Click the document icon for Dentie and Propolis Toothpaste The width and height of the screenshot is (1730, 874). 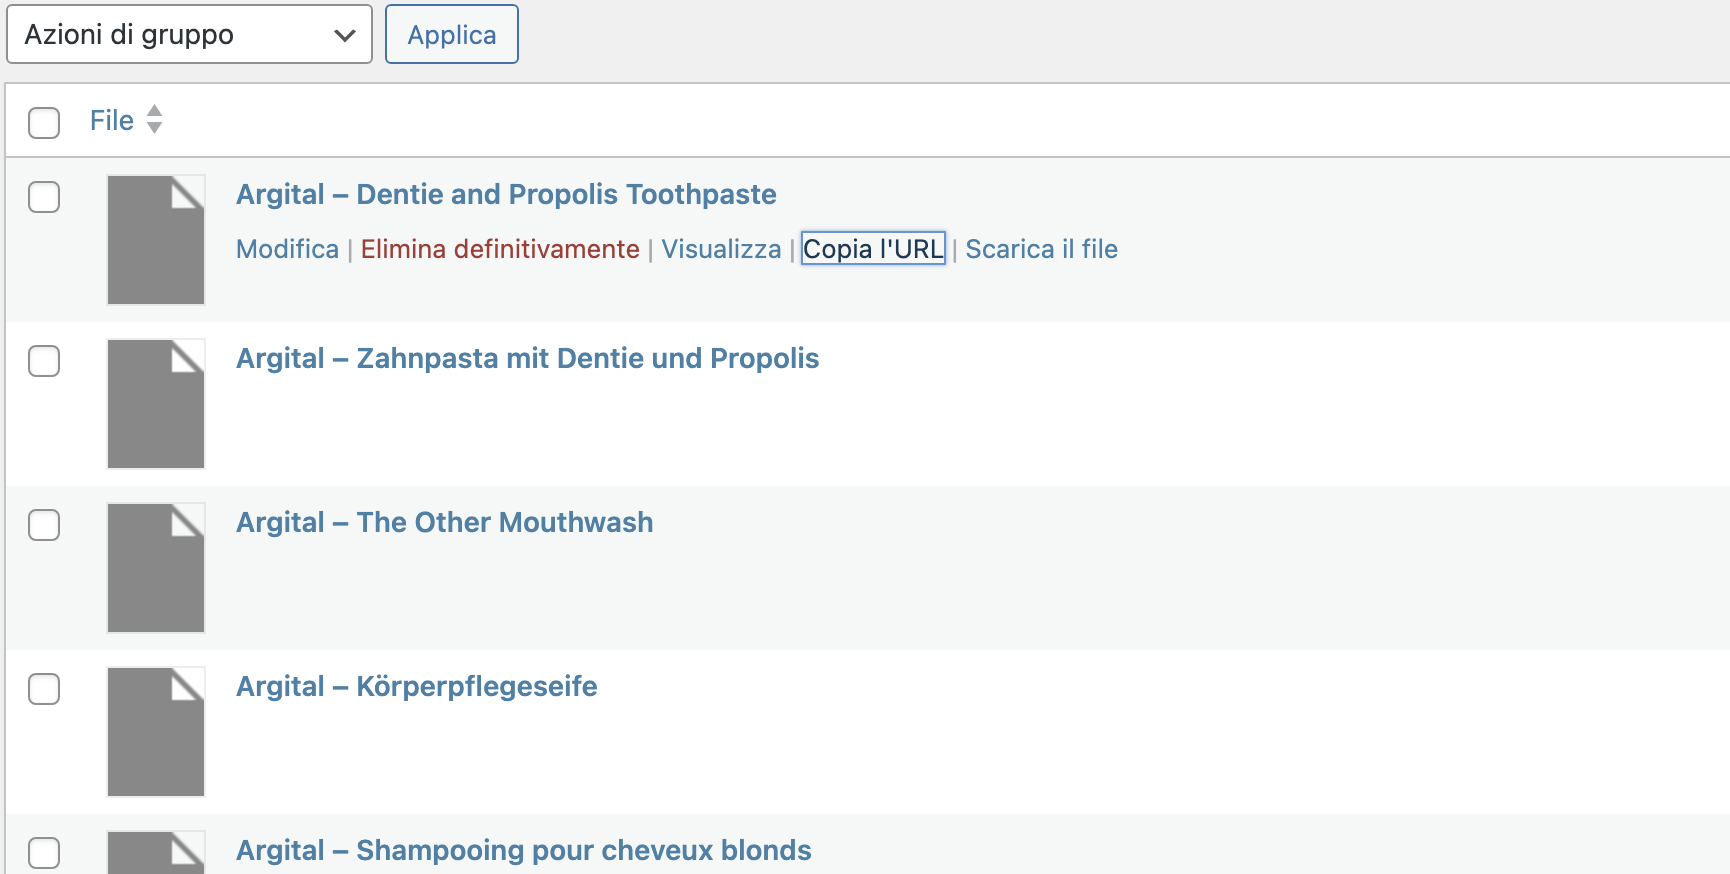(x=156, y=240)
